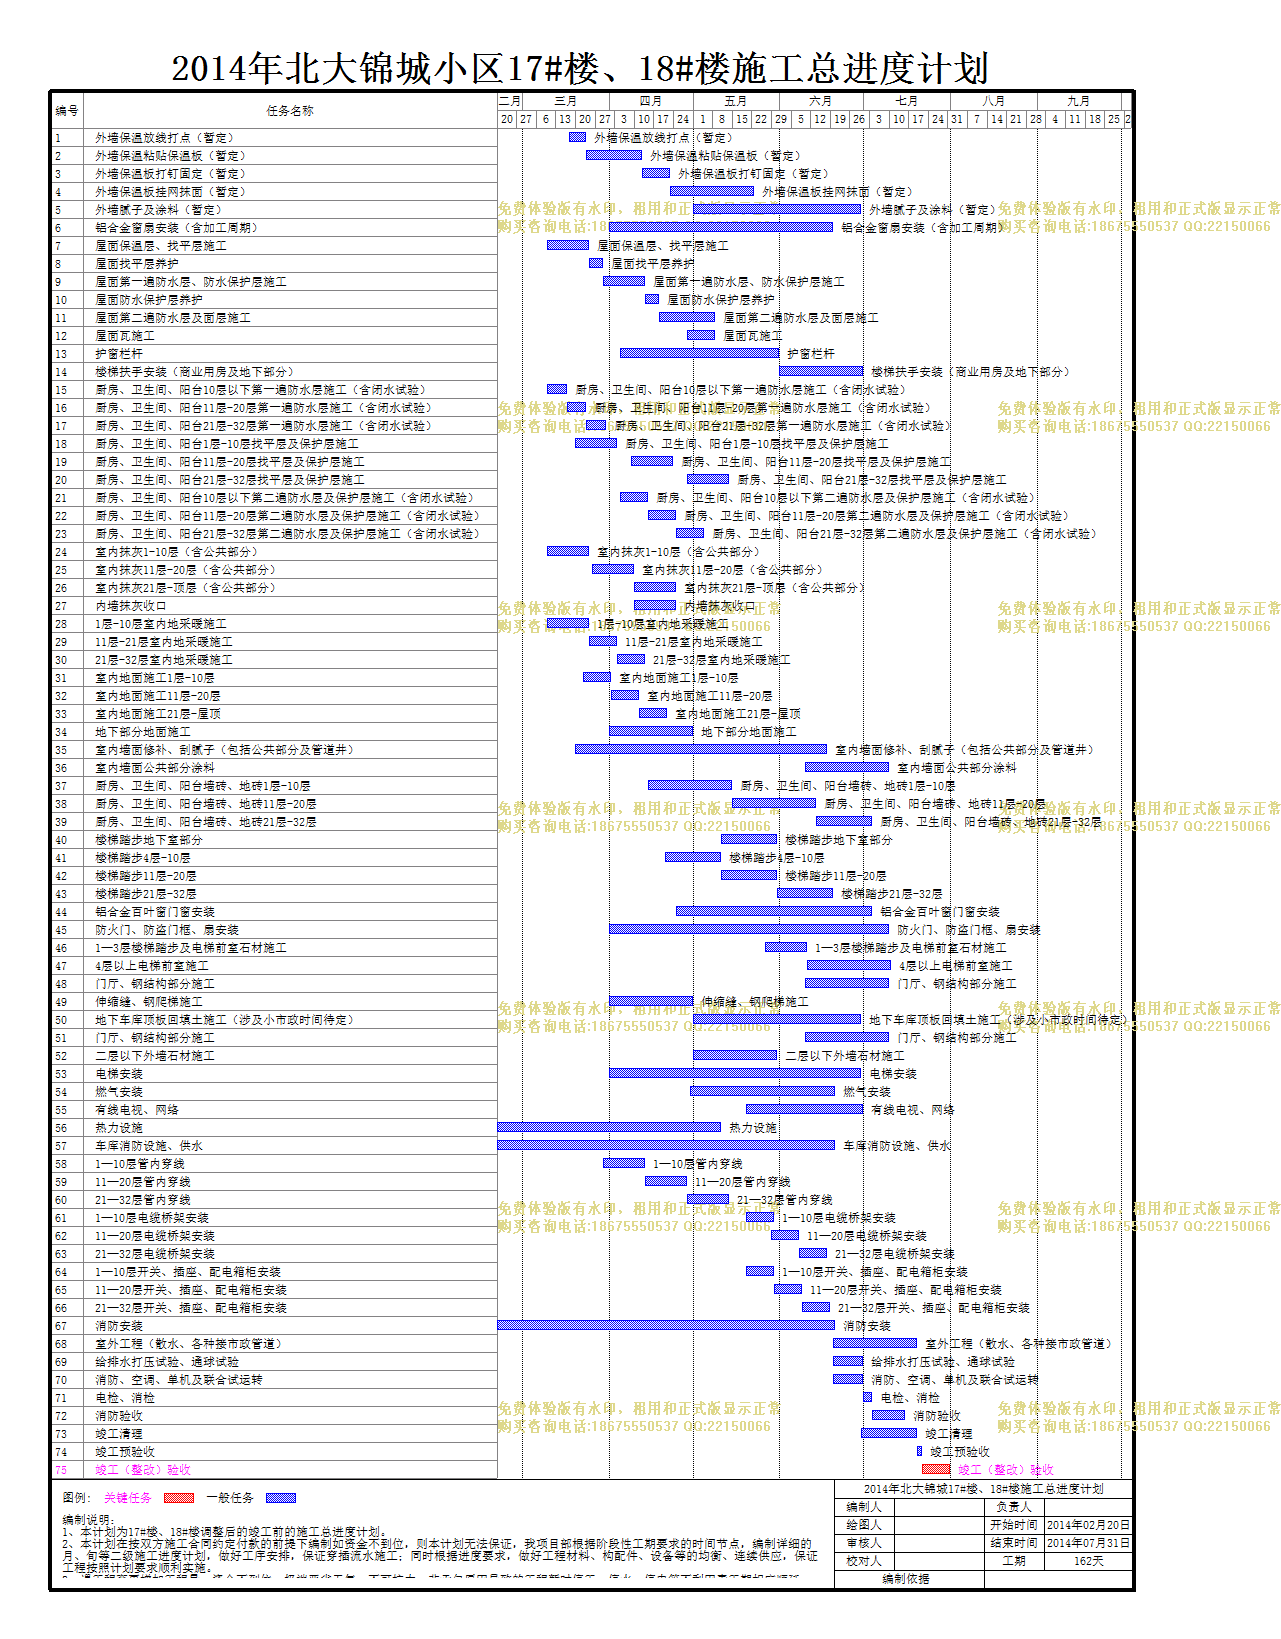Click the 编制人 cell in the info table
Image resolution: width=1281 pixels, height=1639 pixels.
click(864, 1507)
